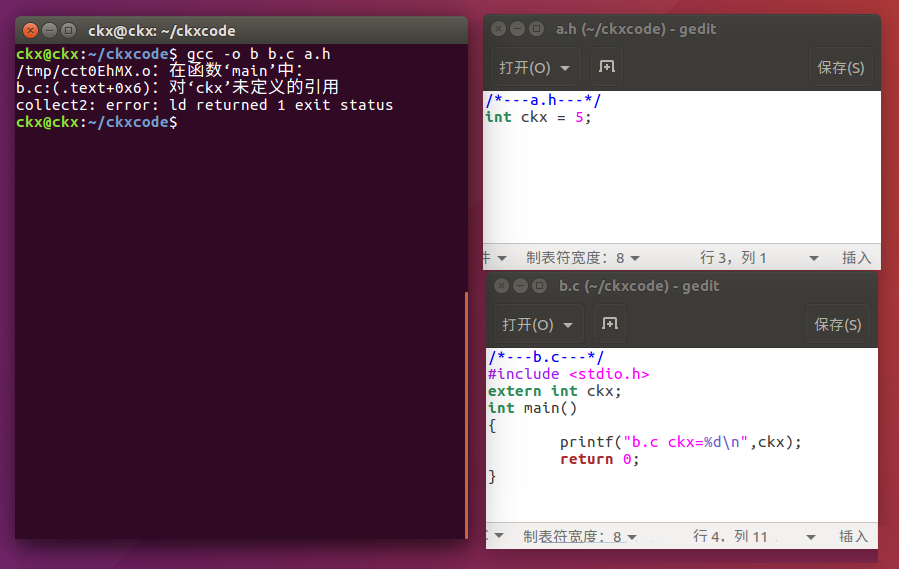Open the 行 3, 列 1 position dropdown arrow
This screenshot has width=899, height=569.
pyautogui.click(x=813, y=258)
